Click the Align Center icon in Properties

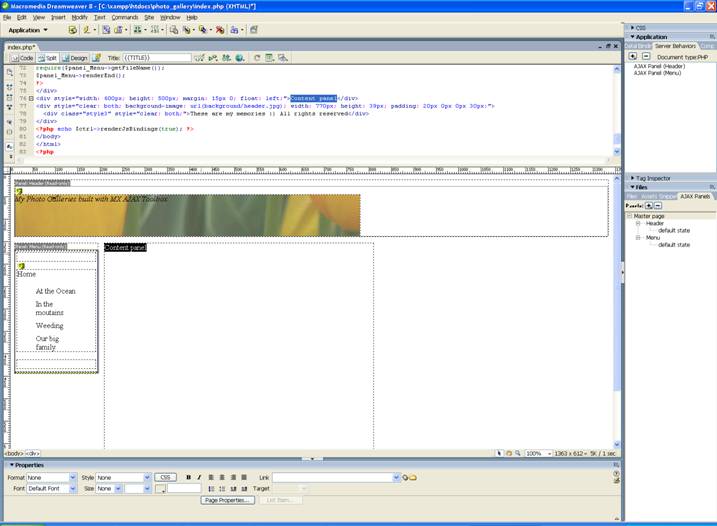(222, 478)
